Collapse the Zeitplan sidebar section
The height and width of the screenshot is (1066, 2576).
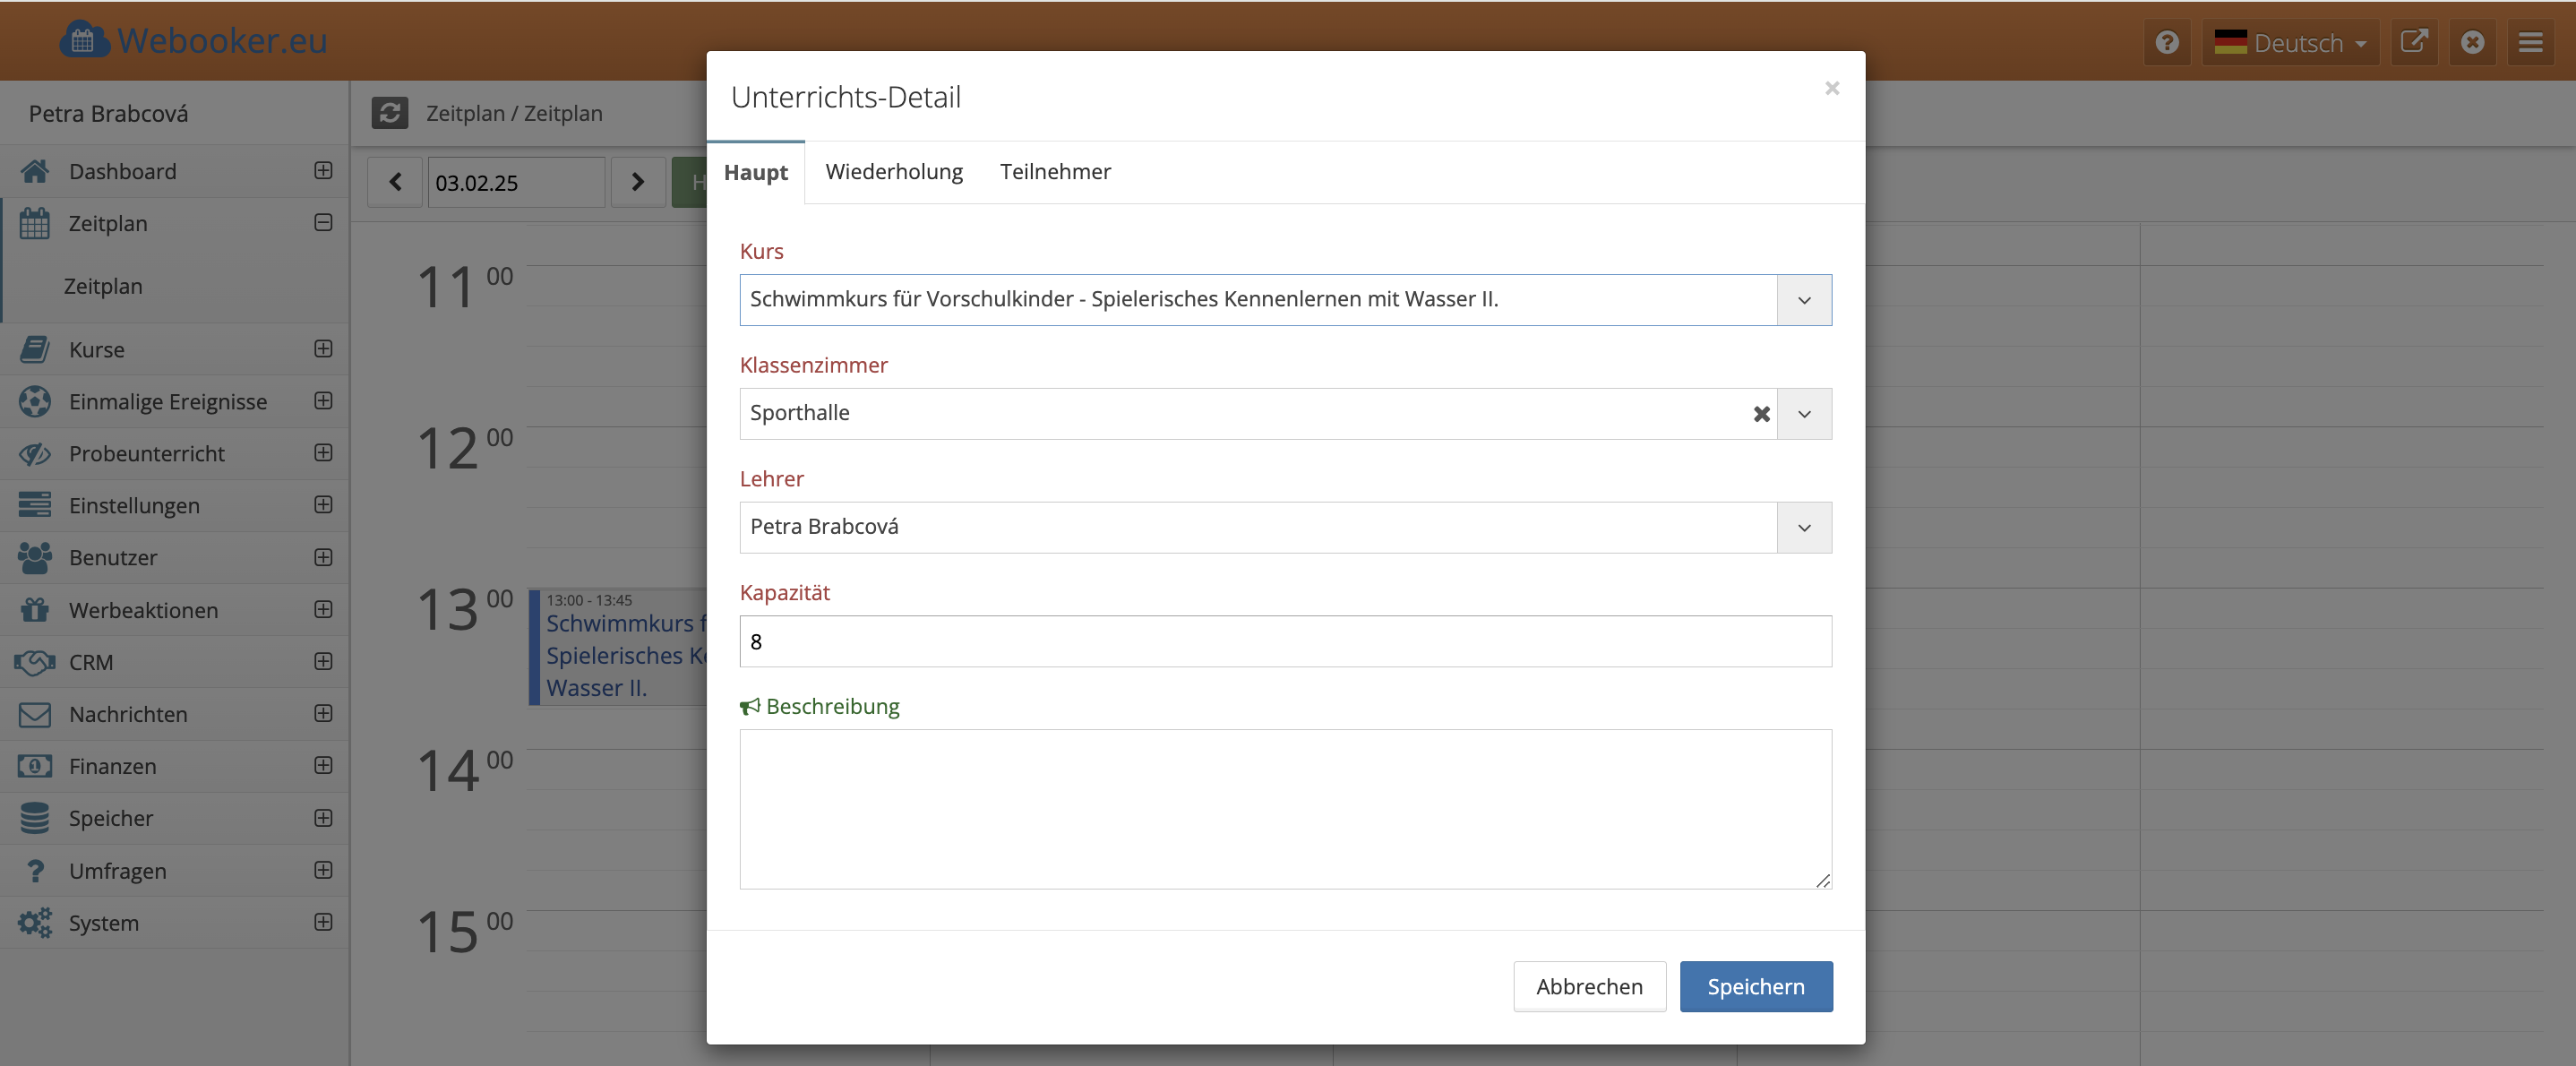pos(323,223)
